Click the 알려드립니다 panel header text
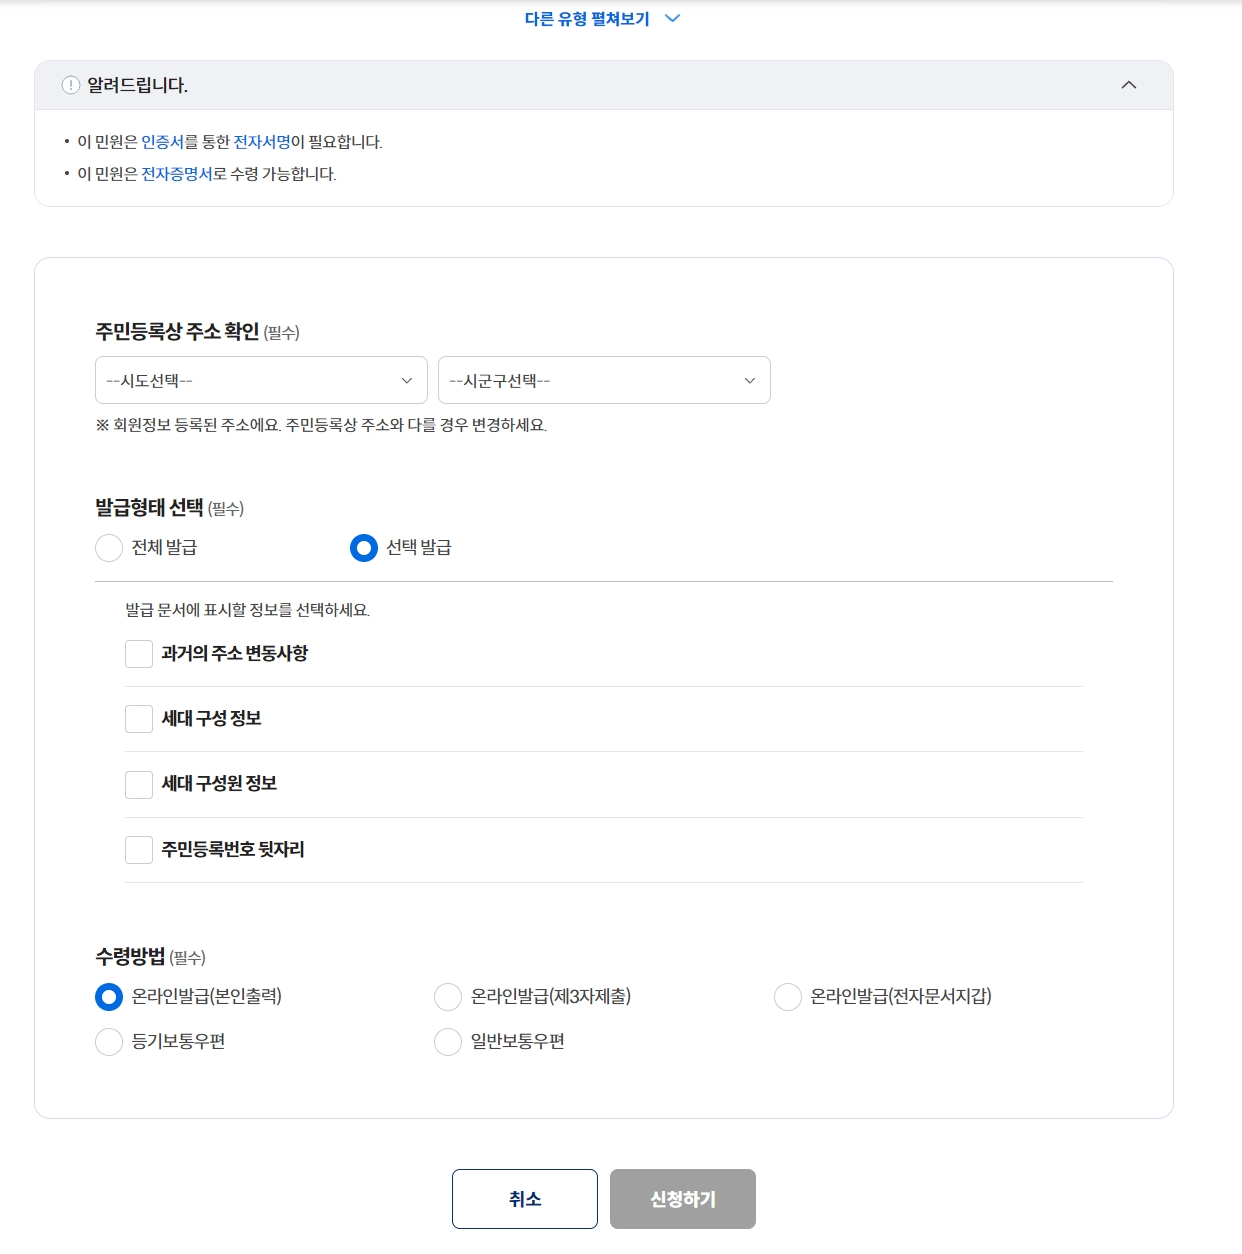 pos(137,85)
